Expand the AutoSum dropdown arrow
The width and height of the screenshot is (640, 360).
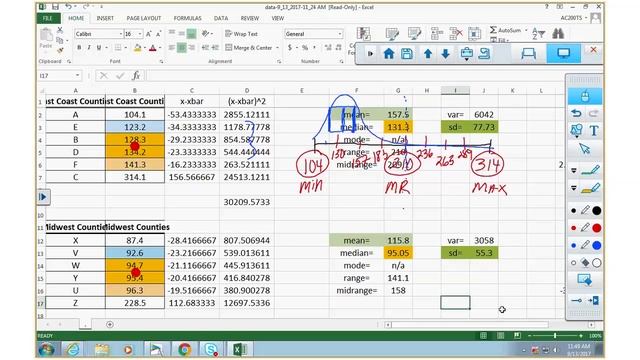click(526, 30)
